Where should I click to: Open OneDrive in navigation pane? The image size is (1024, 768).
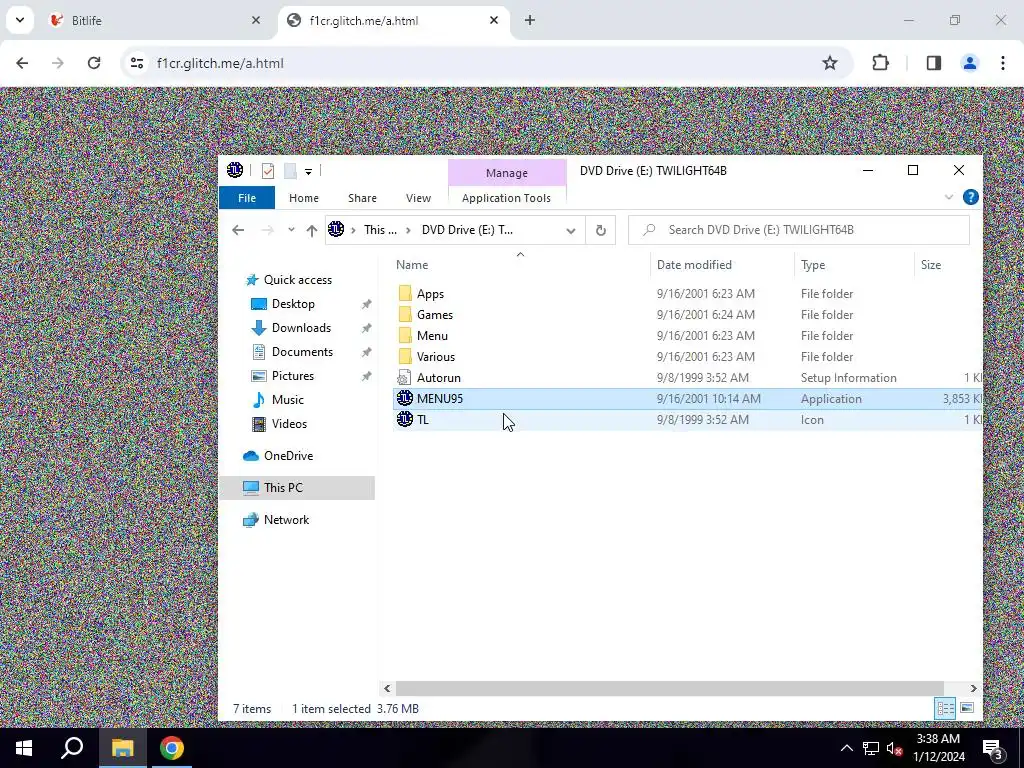288,456
